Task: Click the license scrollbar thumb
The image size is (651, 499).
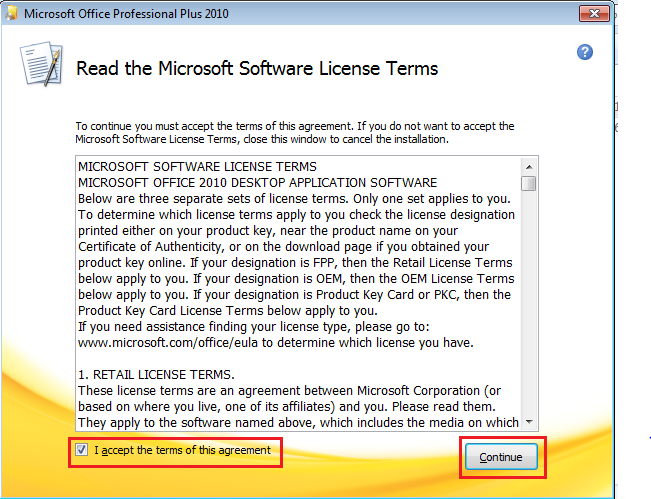Action: click(529, 183)
